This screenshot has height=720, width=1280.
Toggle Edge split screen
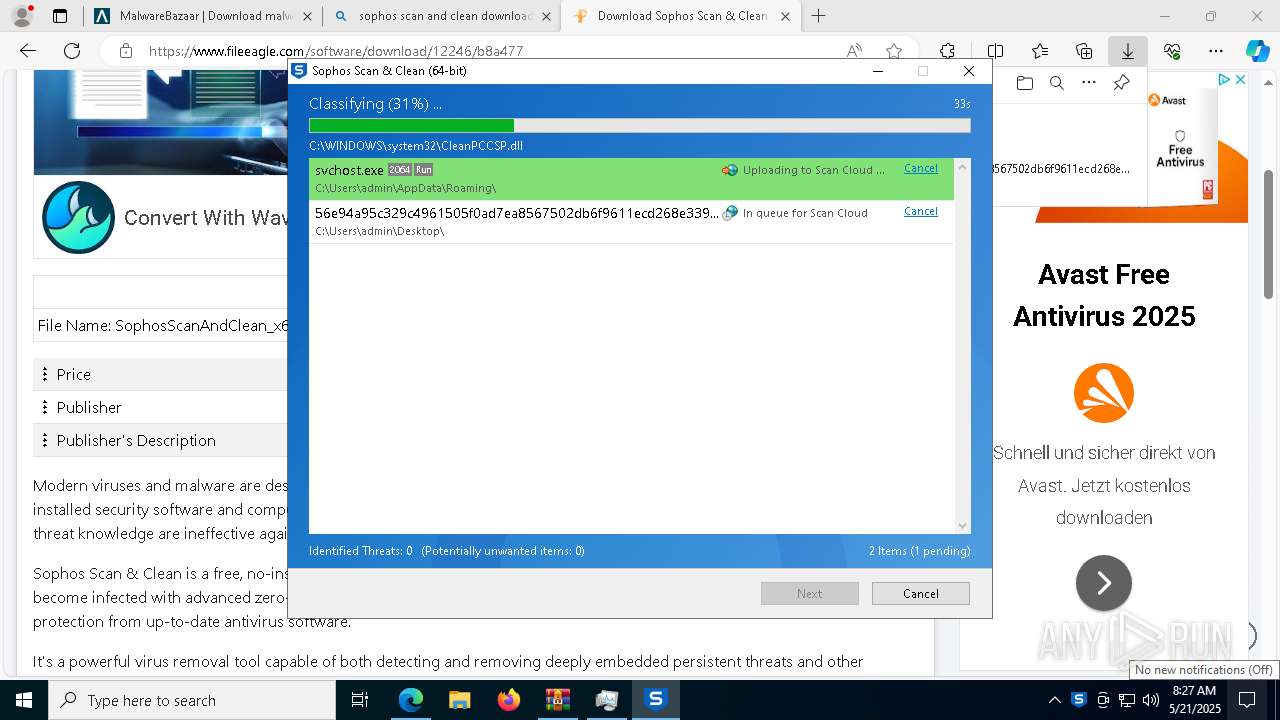pos(995,51)
